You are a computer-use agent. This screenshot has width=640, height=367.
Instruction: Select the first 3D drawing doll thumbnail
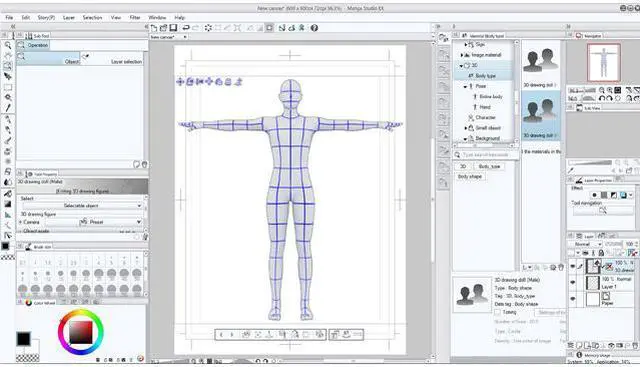point(541,64)
